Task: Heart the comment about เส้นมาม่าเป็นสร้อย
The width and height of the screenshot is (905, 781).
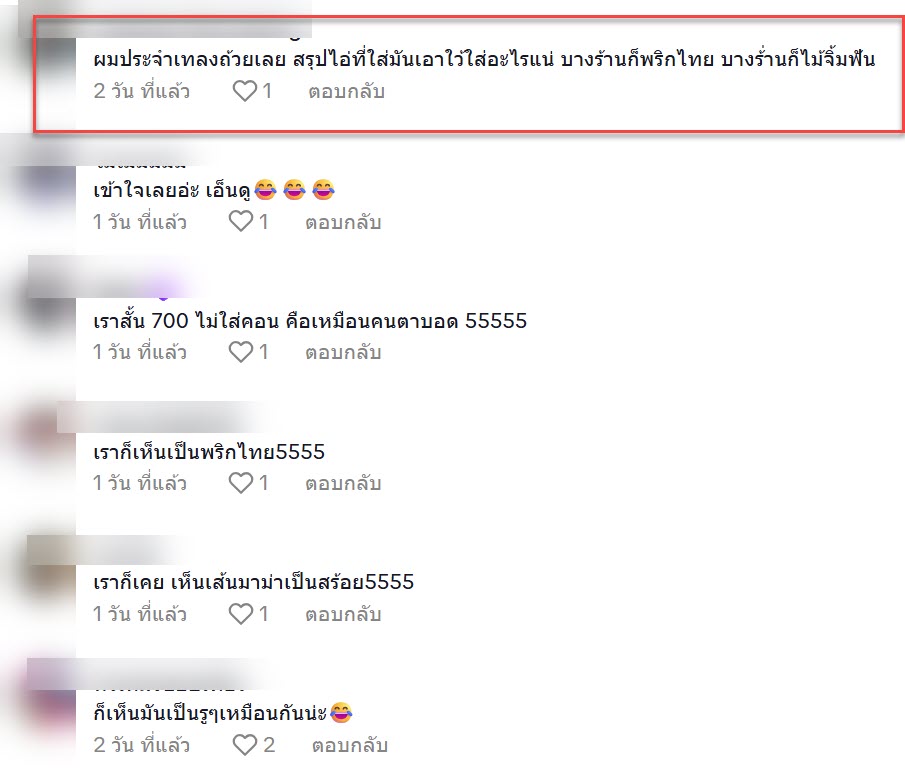Action: [x=241, y=614]
